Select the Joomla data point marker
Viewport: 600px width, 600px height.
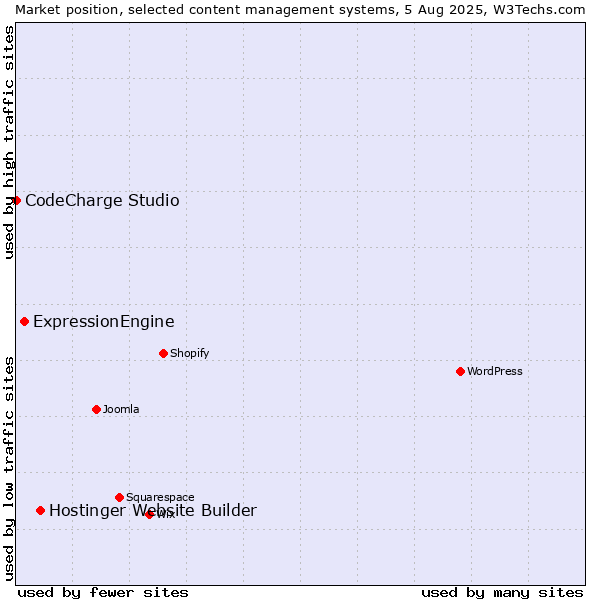(x=96, y=409)
